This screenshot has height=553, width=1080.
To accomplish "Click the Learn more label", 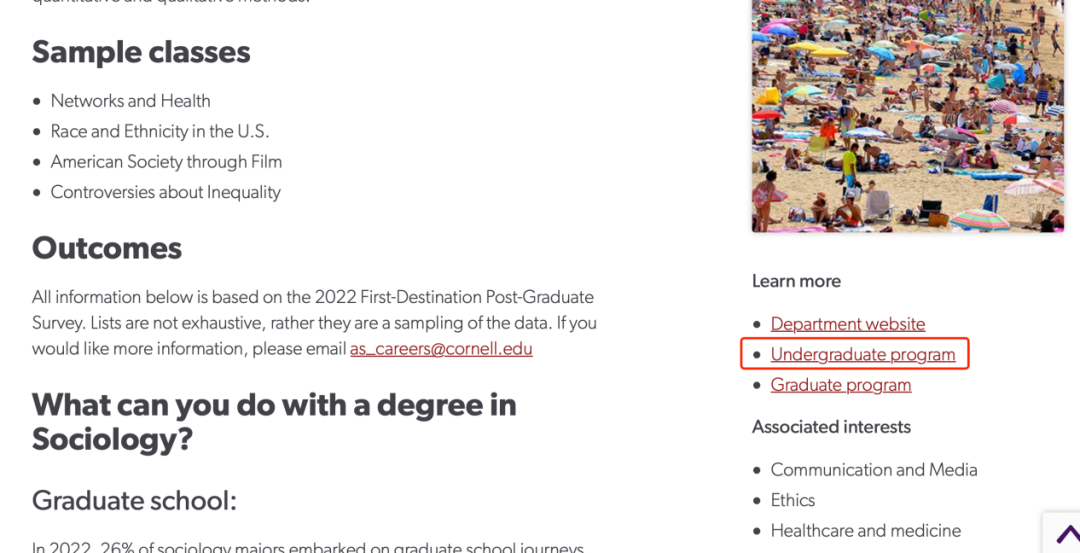I will [796, 281].
